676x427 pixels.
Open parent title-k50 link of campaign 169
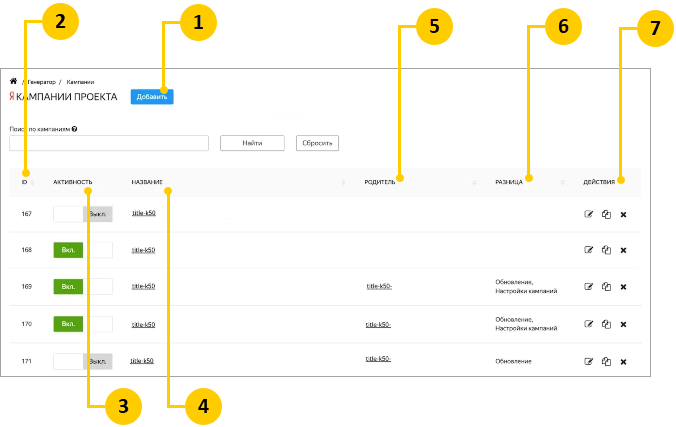pos(378,287)
